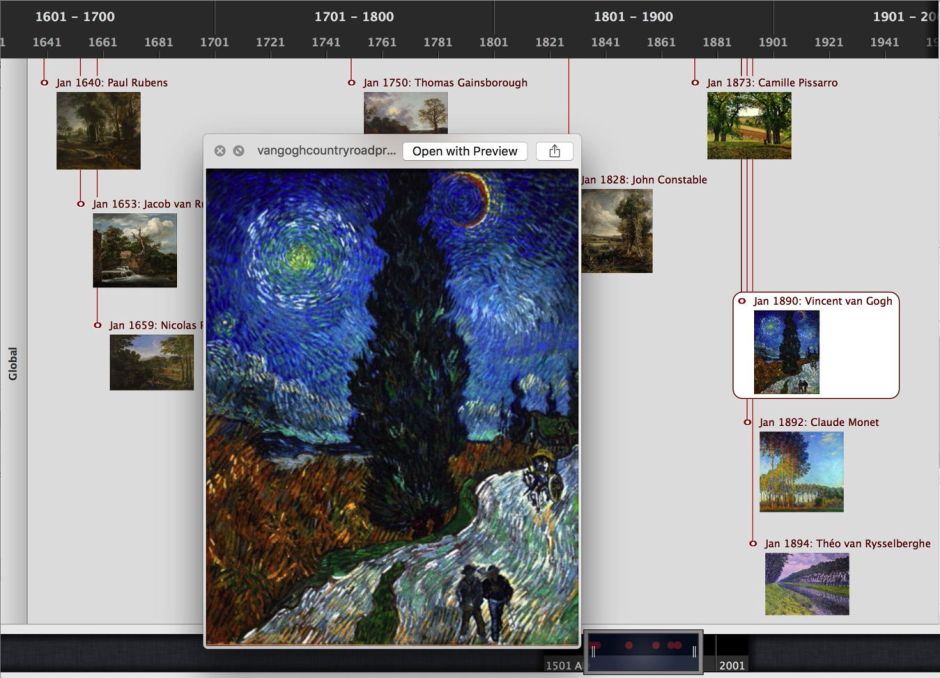Click the Global sidebar label
The height and width of the screenshot is (678, 940).
[x=13, y=363]
